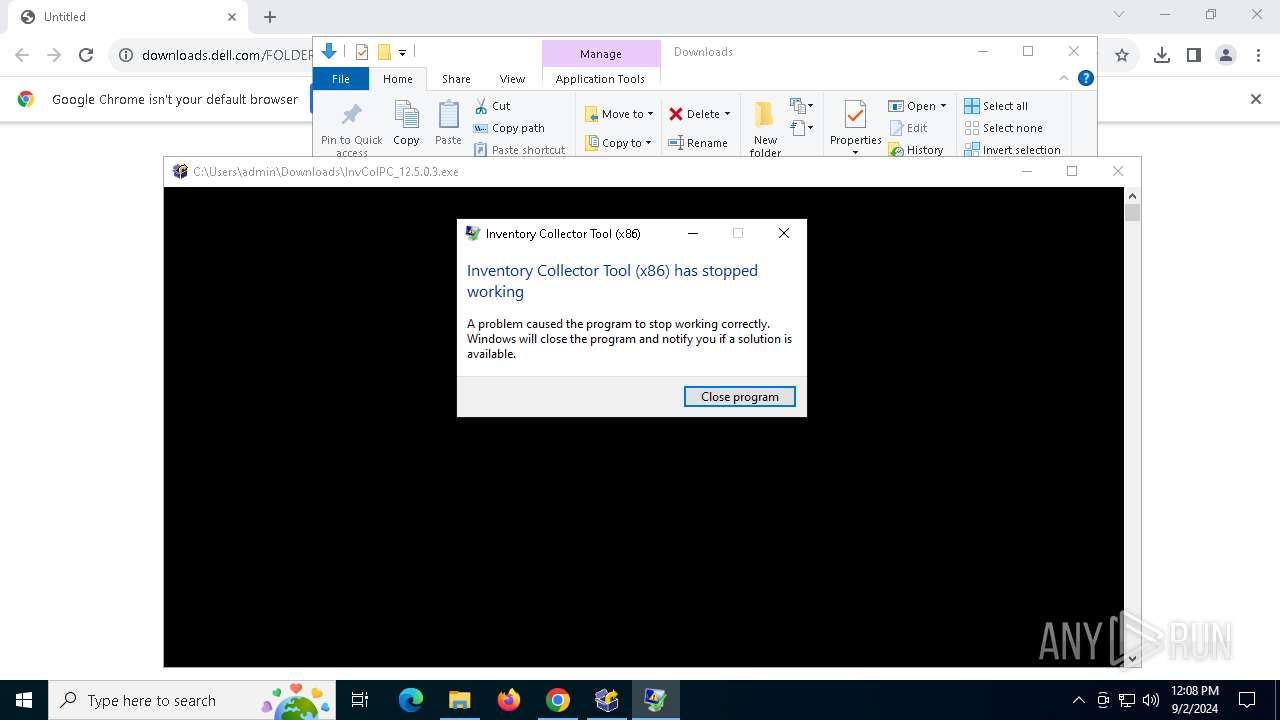Screen dimensions: 1280x720
Task: Click the History button
Action: (x=916, y=150)
